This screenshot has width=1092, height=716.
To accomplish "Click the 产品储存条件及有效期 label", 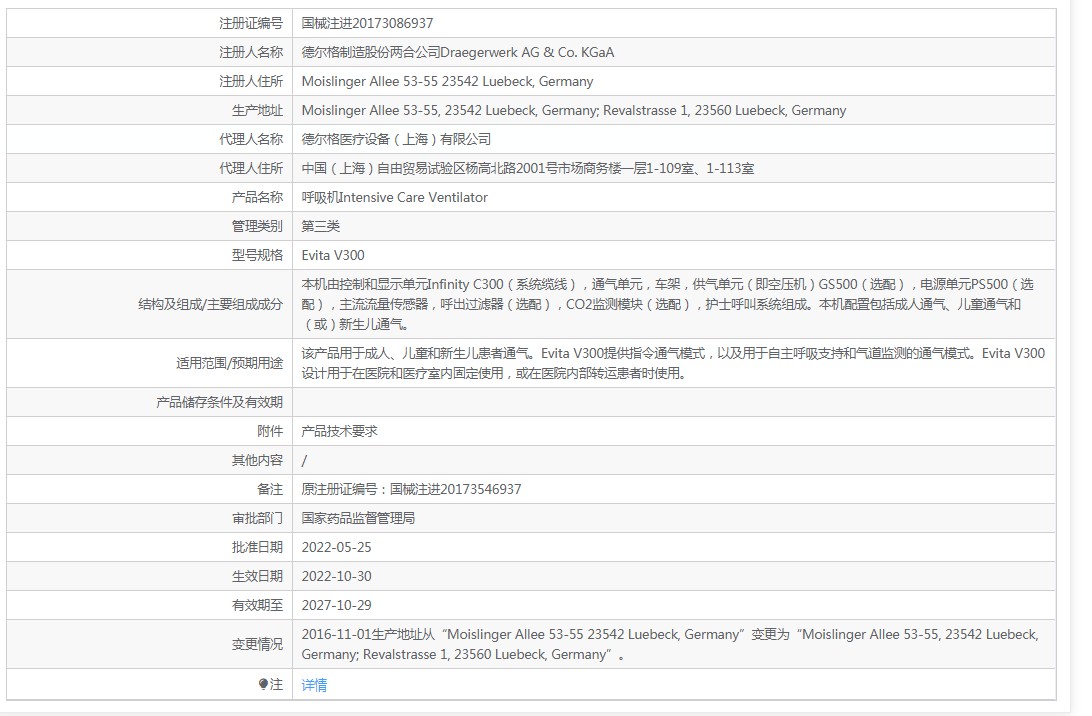I will [219, 403].
